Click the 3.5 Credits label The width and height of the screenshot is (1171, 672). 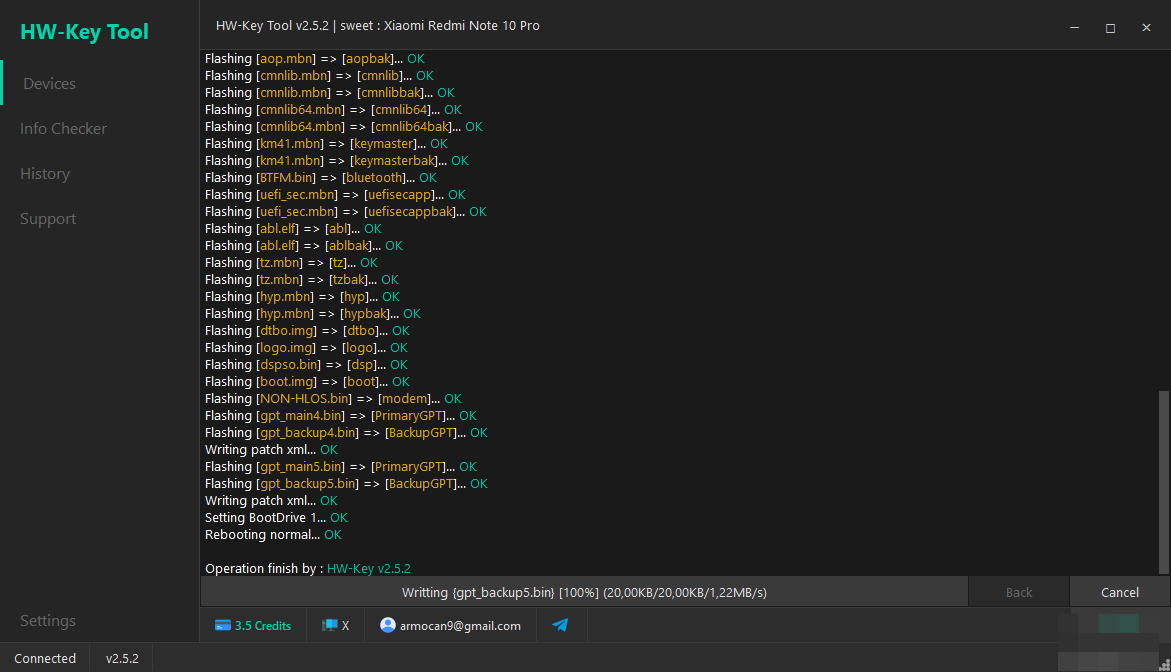(263, 626)
